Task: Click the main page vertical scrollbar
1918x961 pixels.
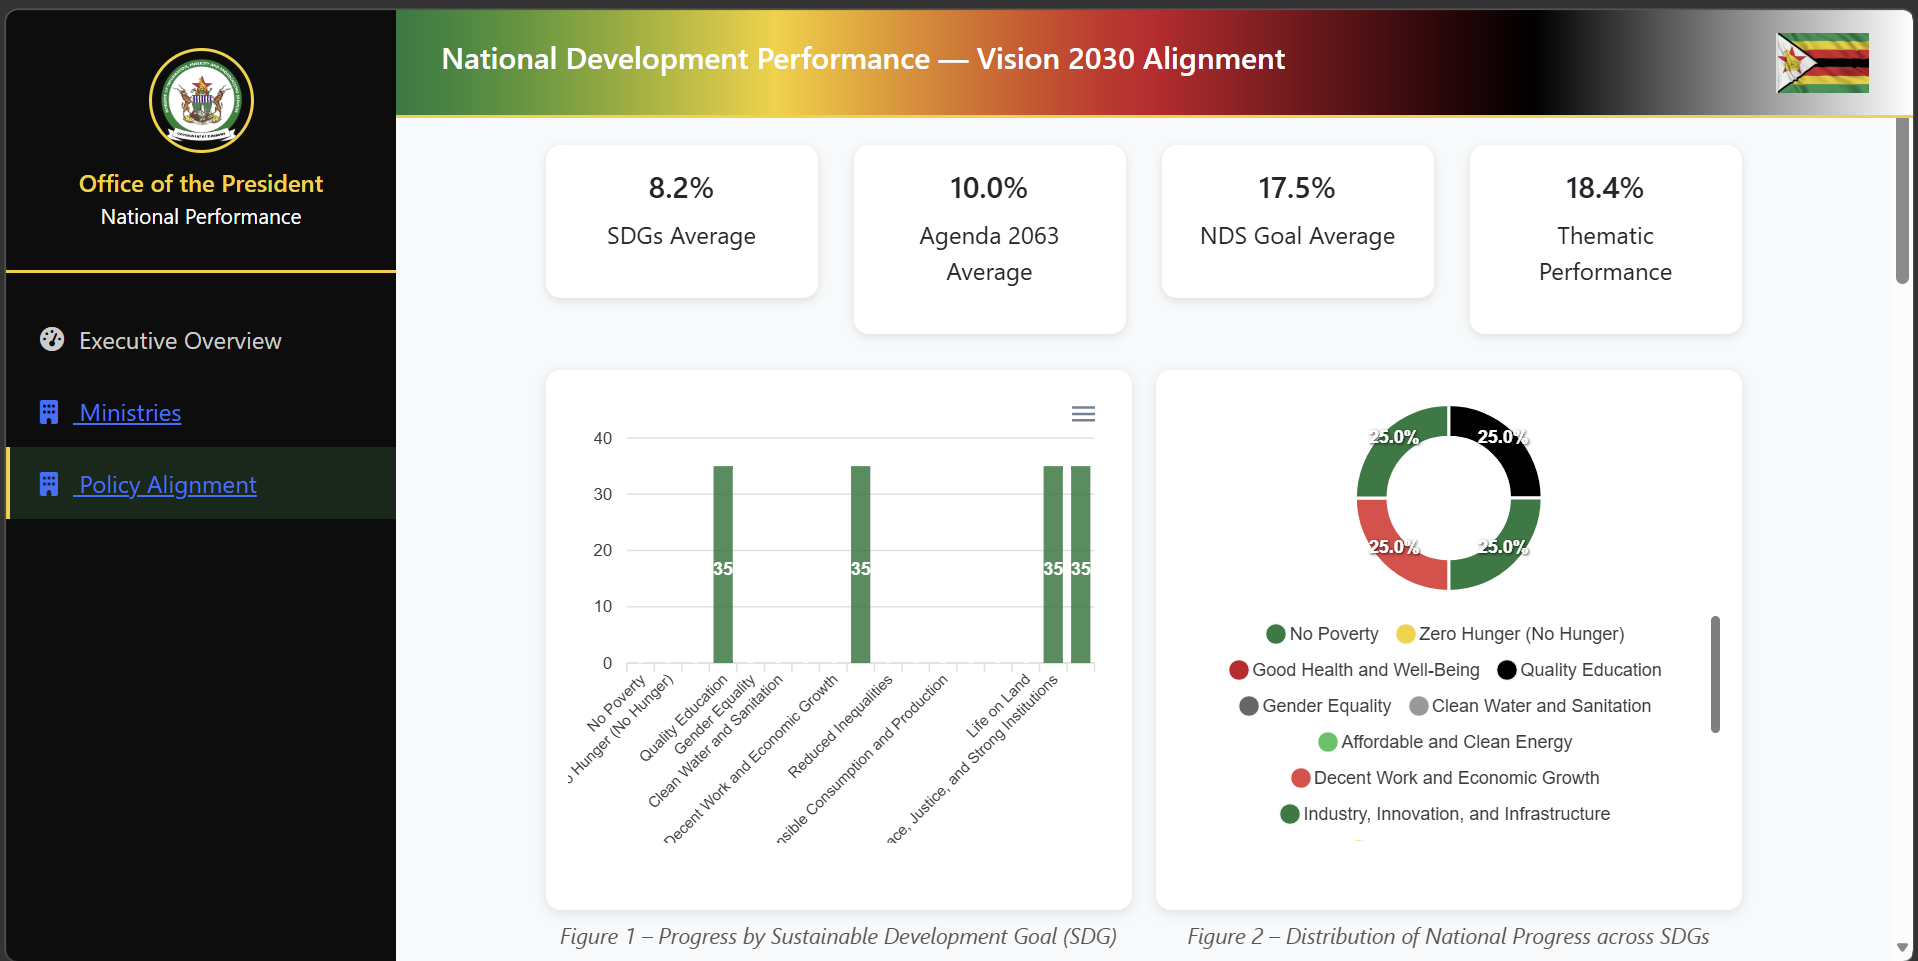Action: [1903, 200]
